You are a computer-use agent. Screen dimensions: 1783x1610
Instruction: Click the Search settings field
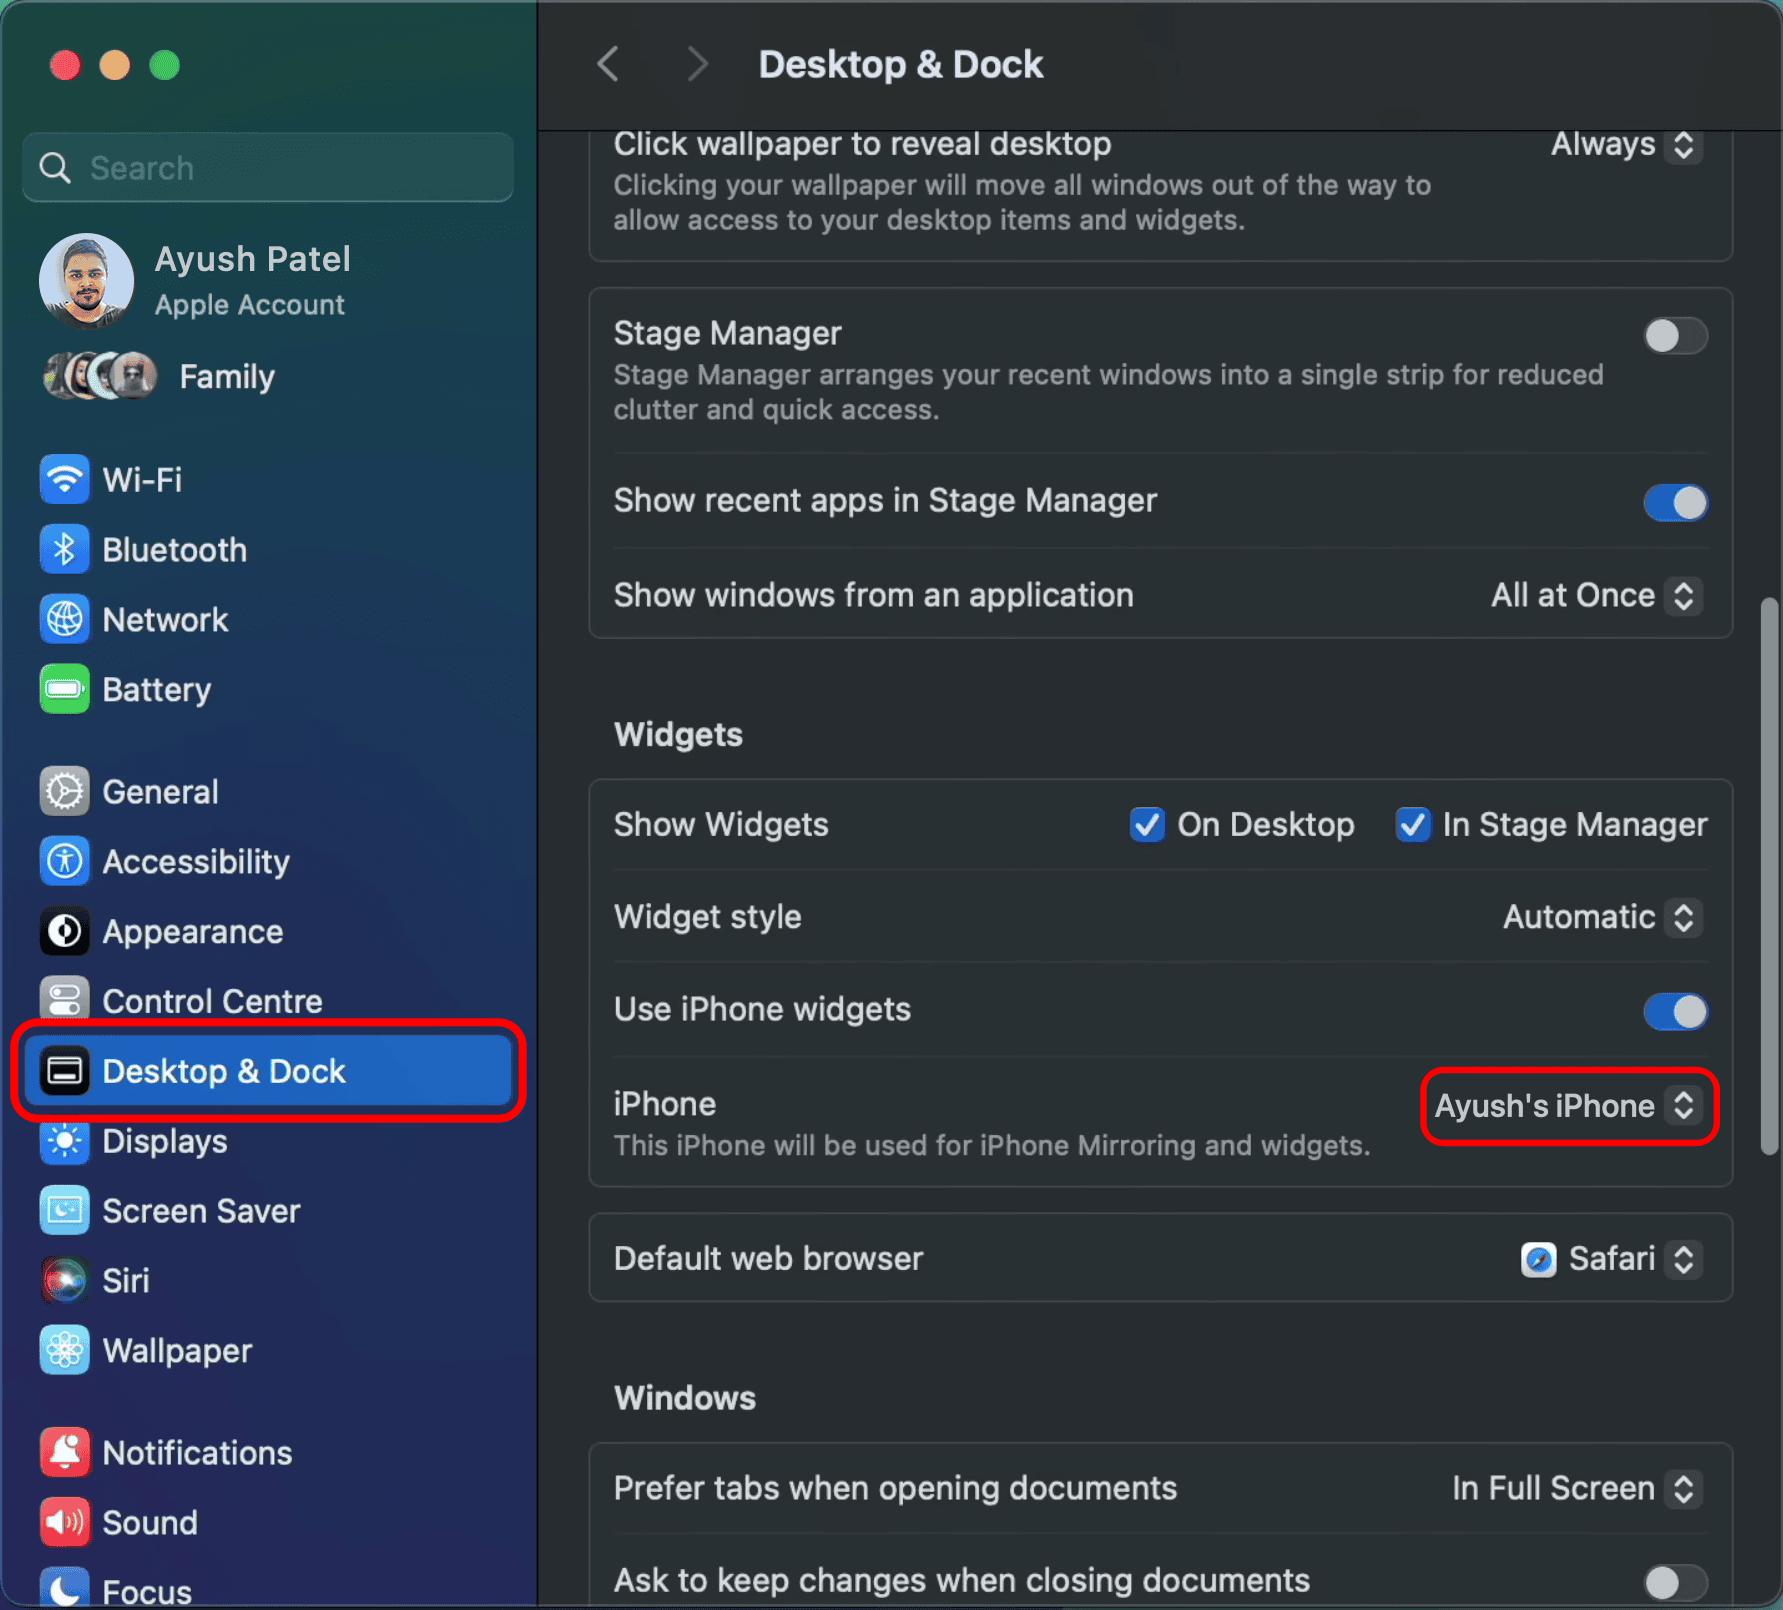tap(268, 168)
